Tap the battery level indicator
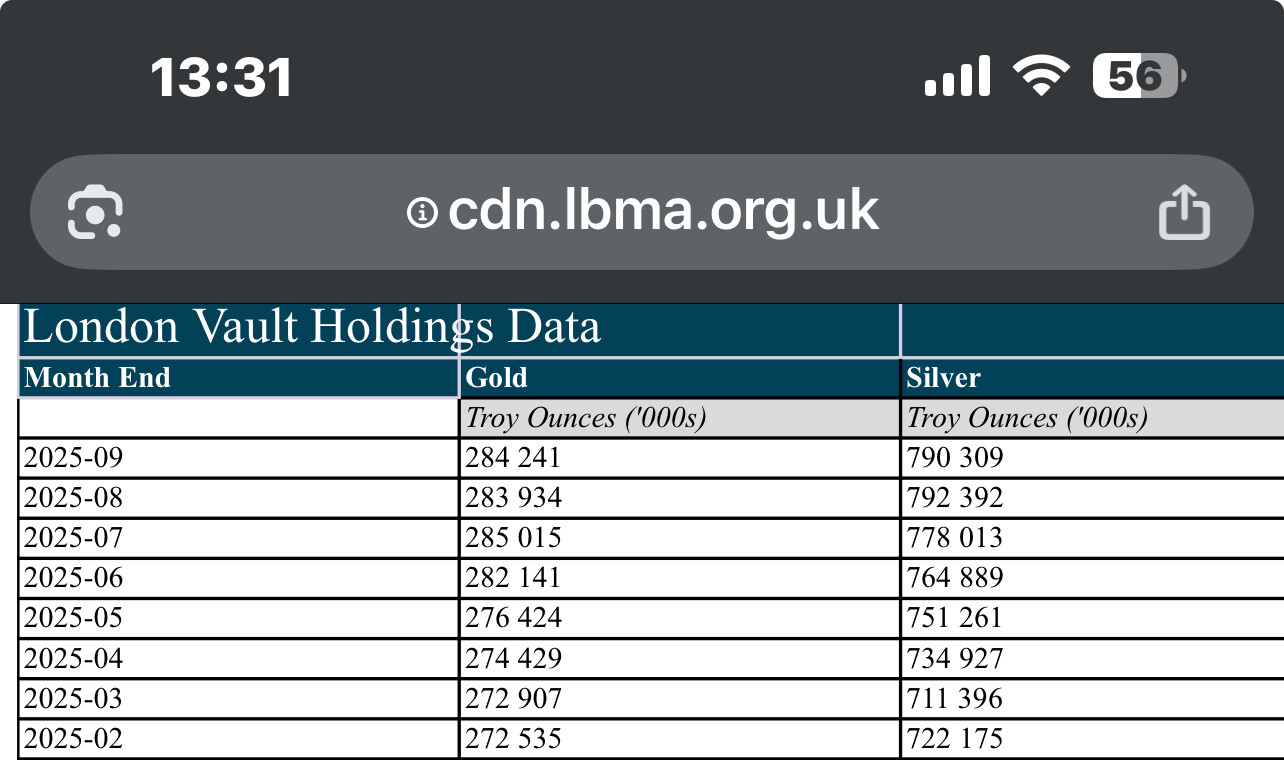Viewport: 1284px width, 760px height. (1138, 76)
